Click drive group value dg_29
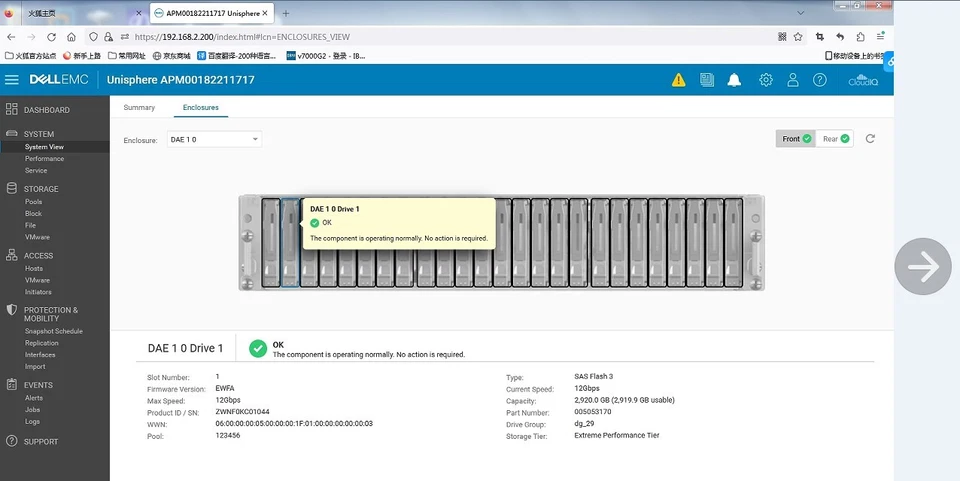The height and width of the screenshot is (481, 960). click(584, 423)
